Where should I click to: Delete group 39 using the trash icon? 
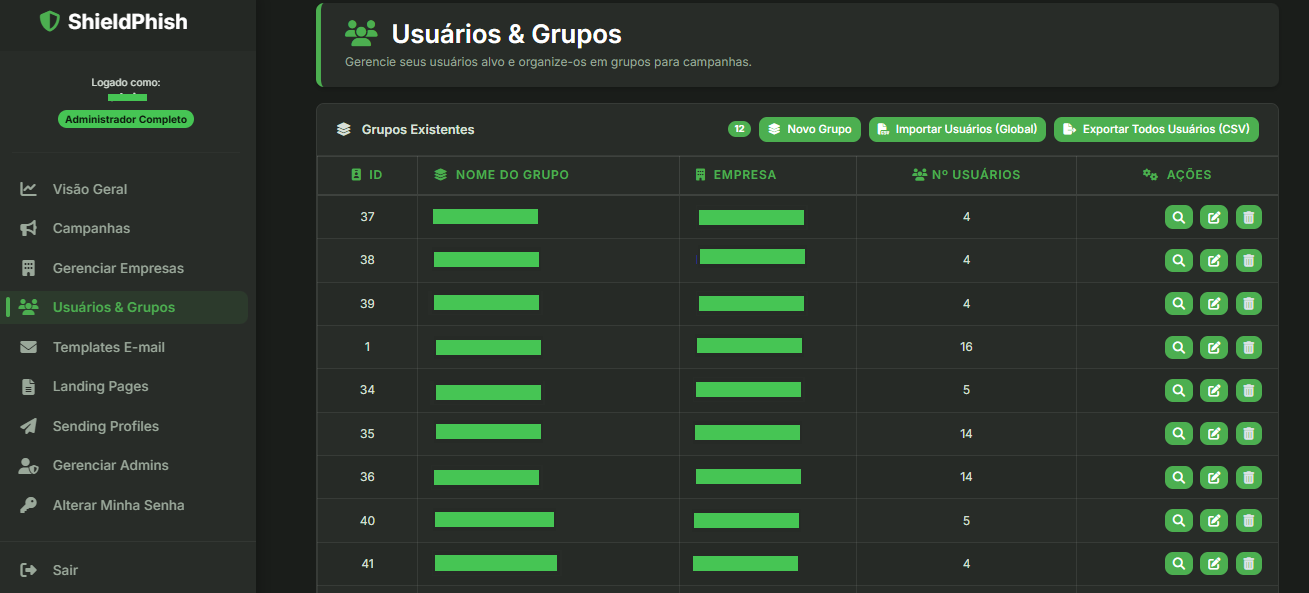pyautogui.click(x=1249, y=303)
